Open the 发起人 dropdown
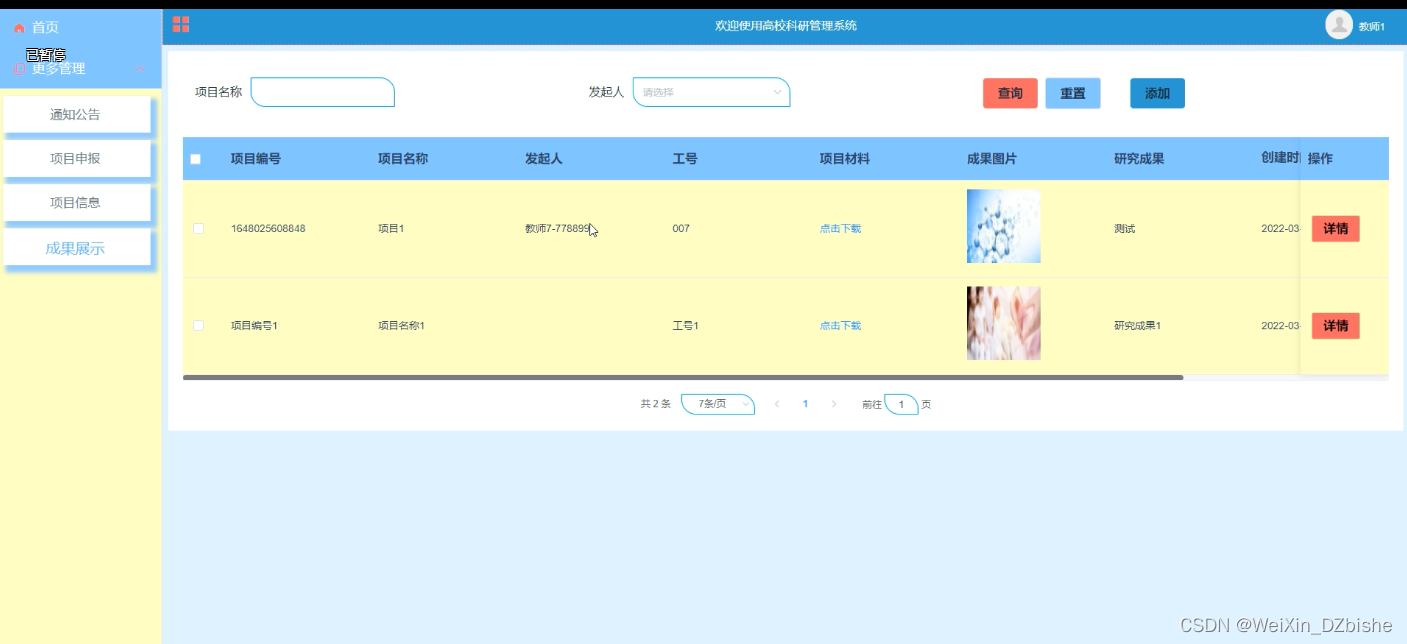The width and height of the screenshot is (1407, 644). [x=711, y=92]
